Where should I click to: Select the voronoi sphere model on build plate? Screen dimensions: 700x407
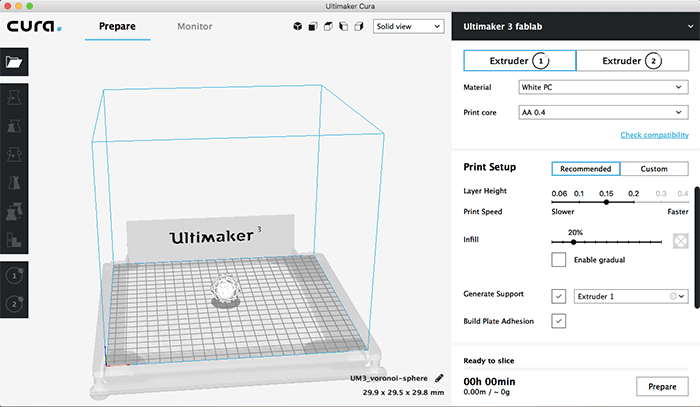(226, 291)
